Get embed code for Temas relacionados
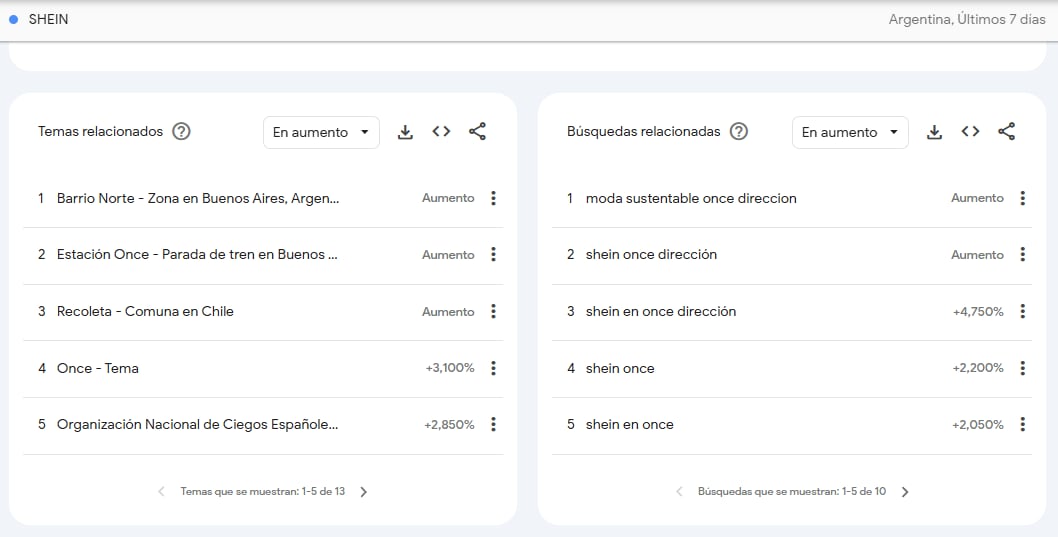The width and height of the screenshot is (1058, 537). [x=441, y=132]
